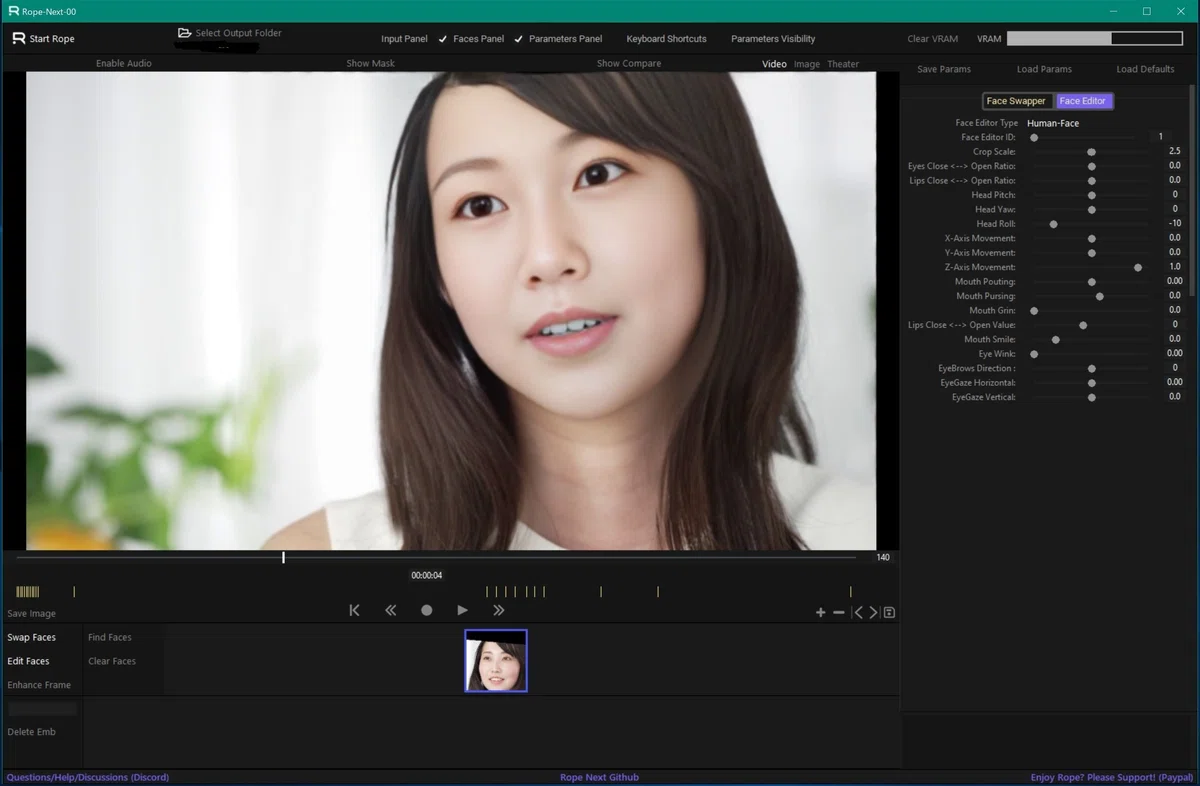Toggle the Parameters Panel checkbox
Image resolution: width=1200 pixels, height=786 pixels.
coord(518,39)
